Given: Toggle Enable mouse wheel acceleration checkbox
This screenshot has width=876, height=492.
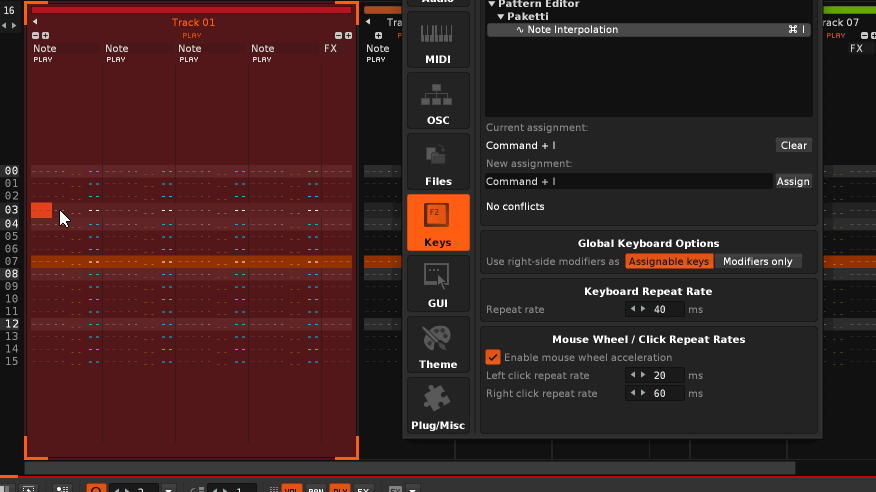Looking at the screenshot, I should [493, 357].
